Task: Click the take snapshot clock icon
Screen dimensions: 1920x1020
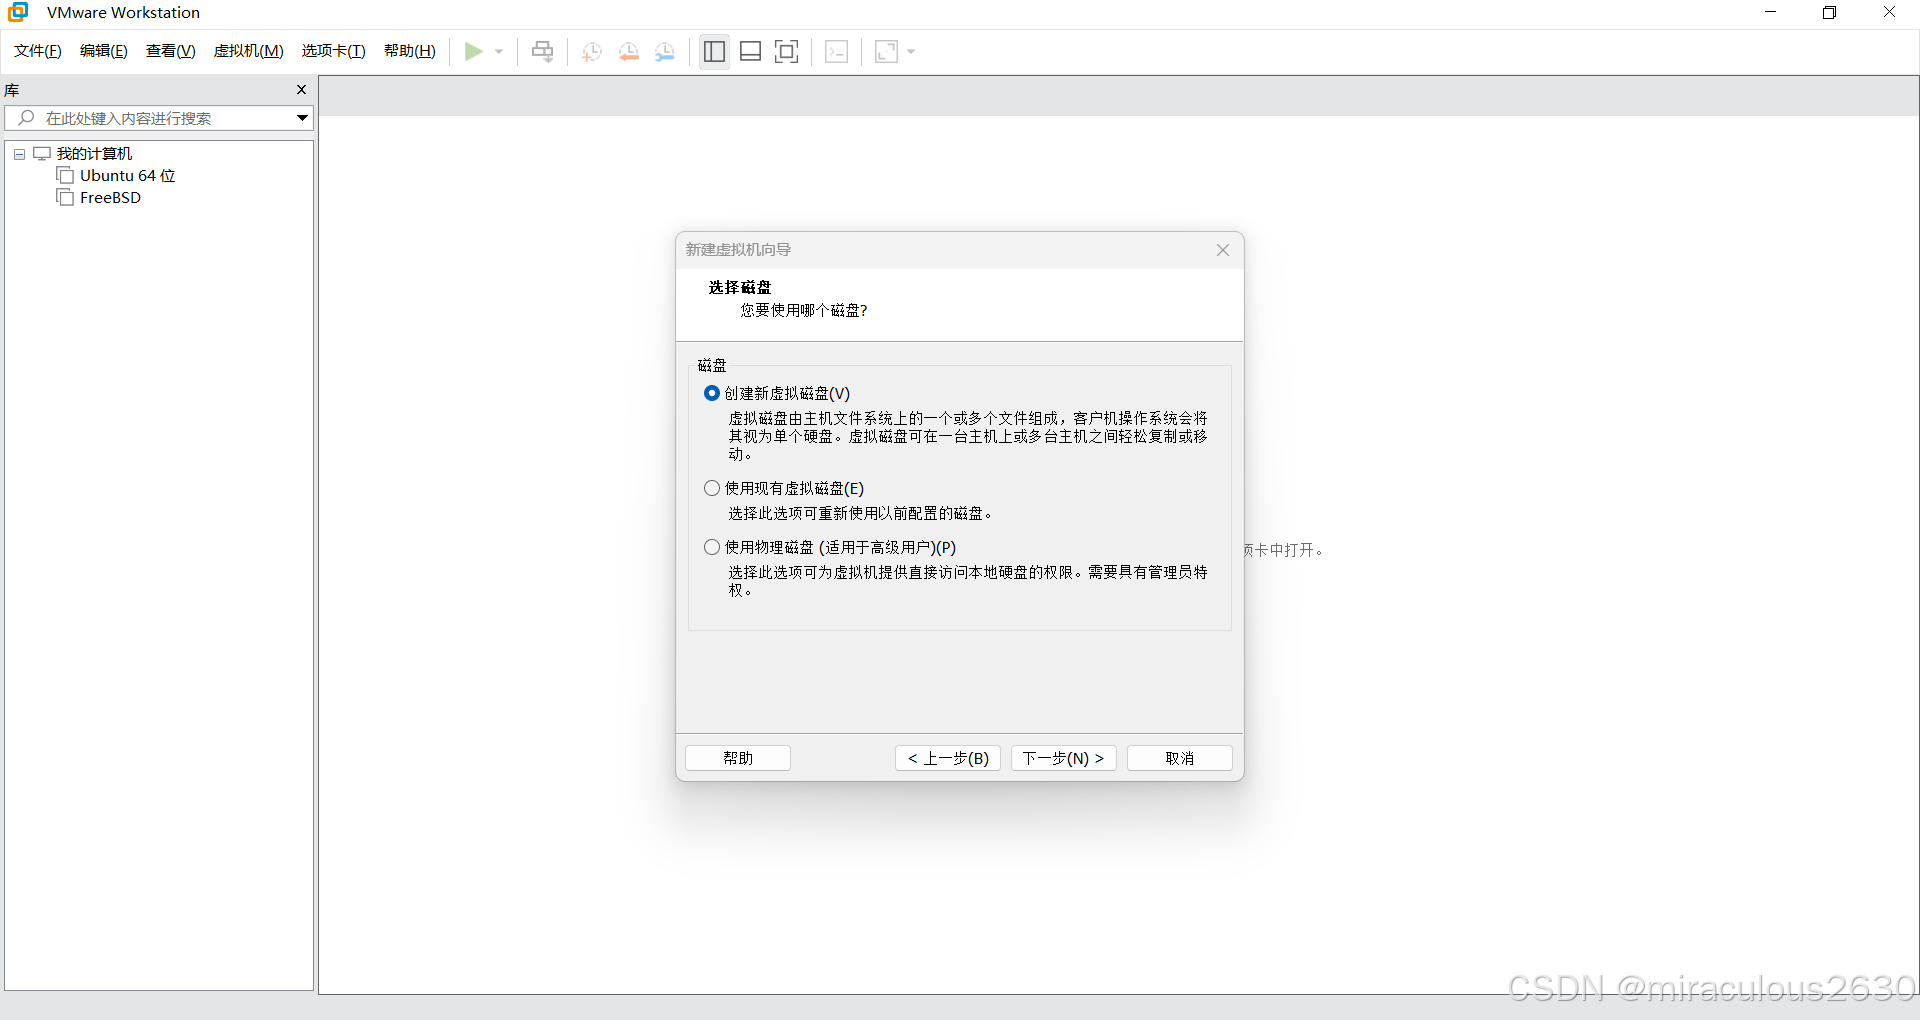Action: [x=592, y=52]
